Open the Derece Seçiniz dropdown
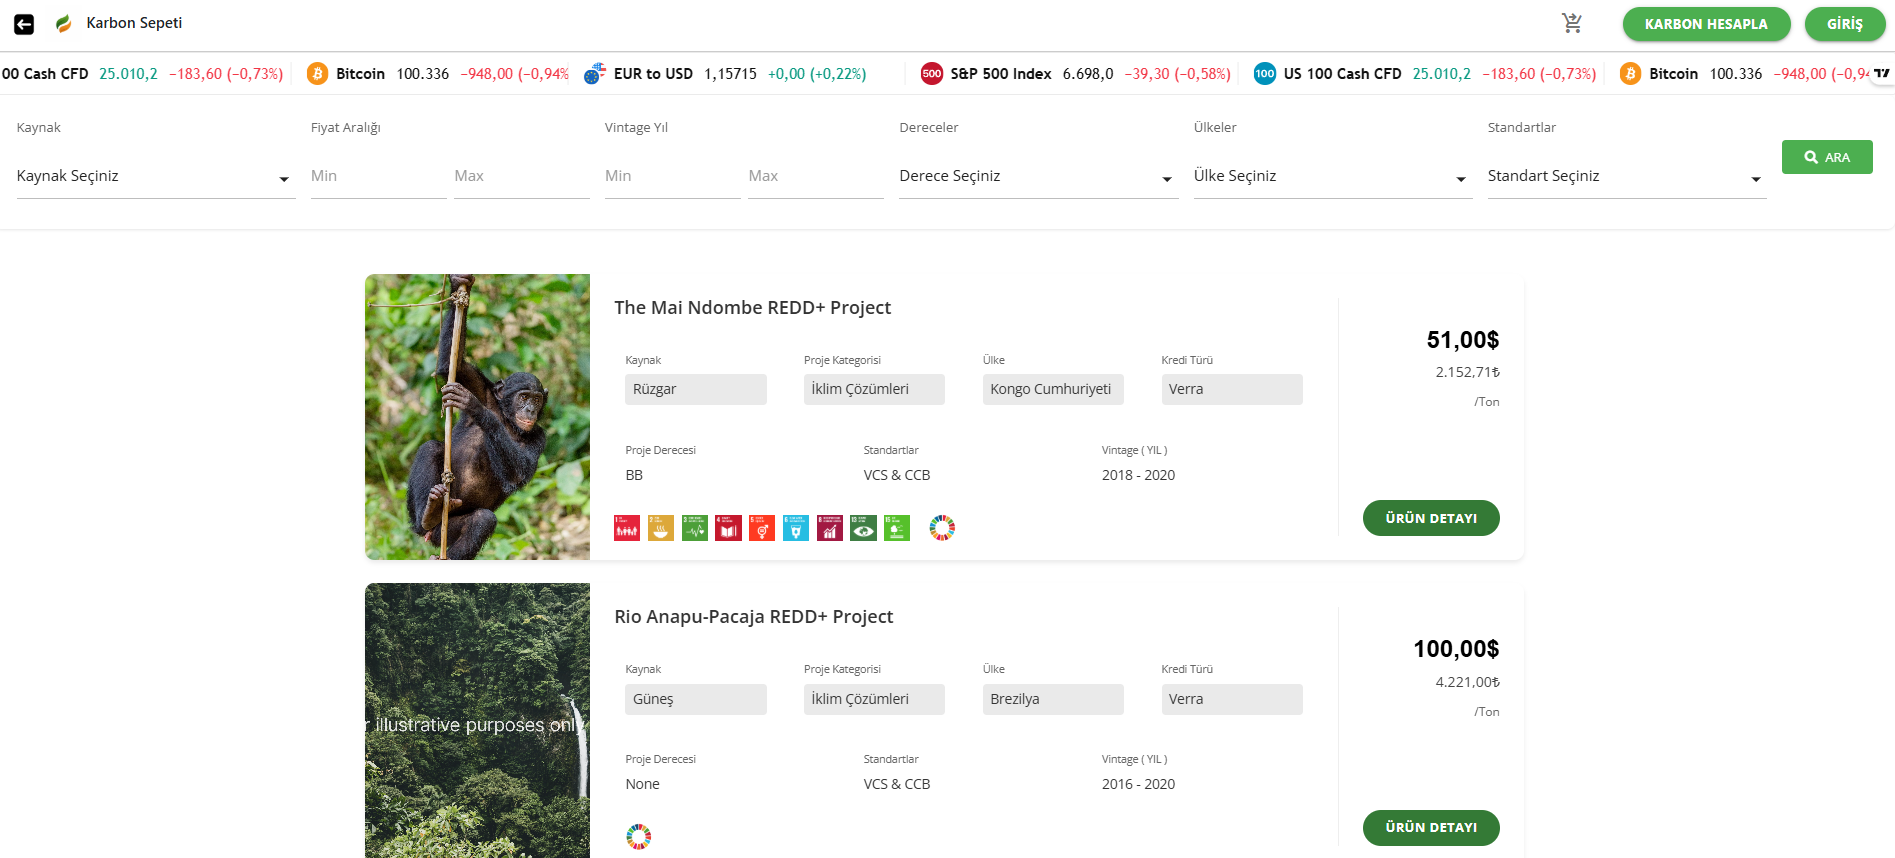The height and width of the screenshot is (858, 1895). click(x=1037, y=177)
